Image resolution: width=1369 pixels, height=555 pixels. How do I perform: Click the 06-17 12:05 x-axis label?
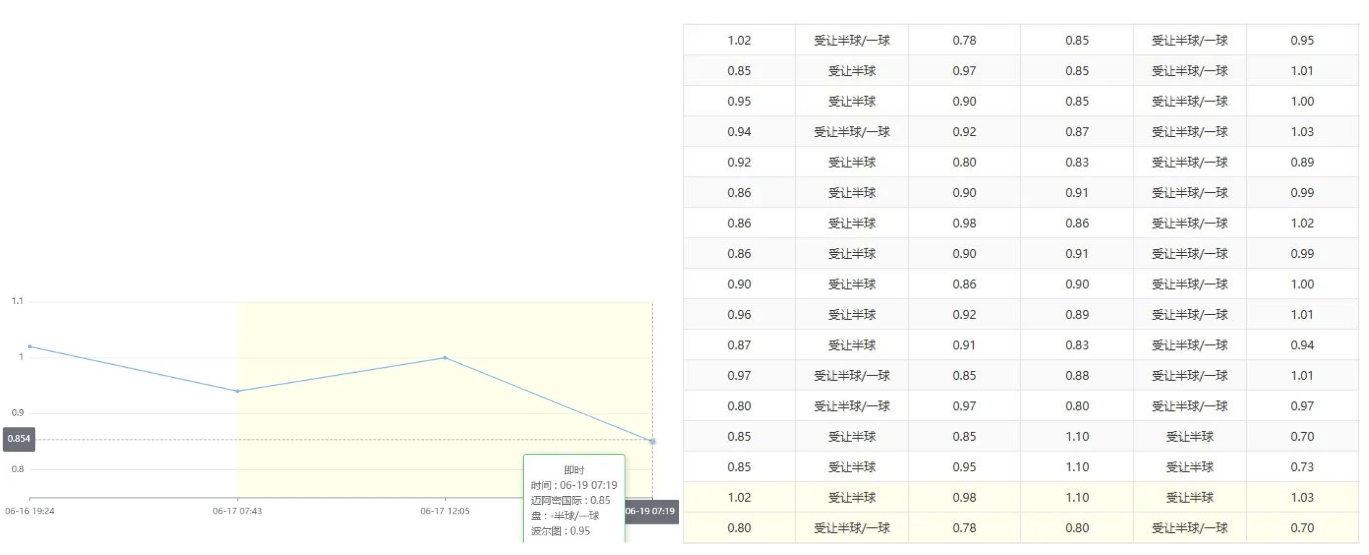click(445, 511)
